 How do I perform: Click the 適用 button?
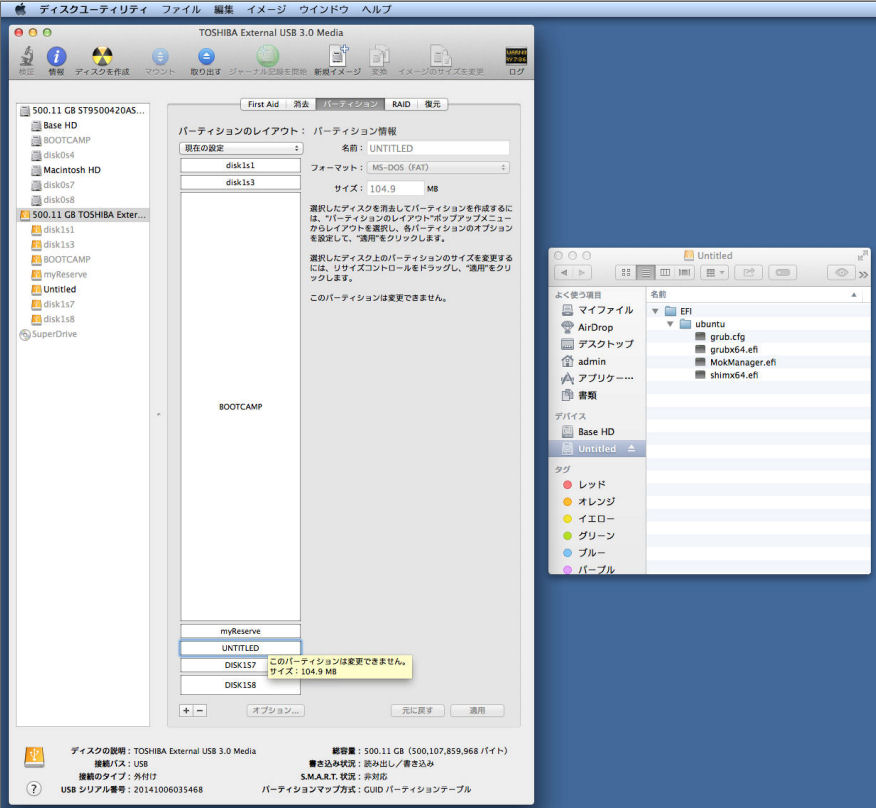click(477, 710)
